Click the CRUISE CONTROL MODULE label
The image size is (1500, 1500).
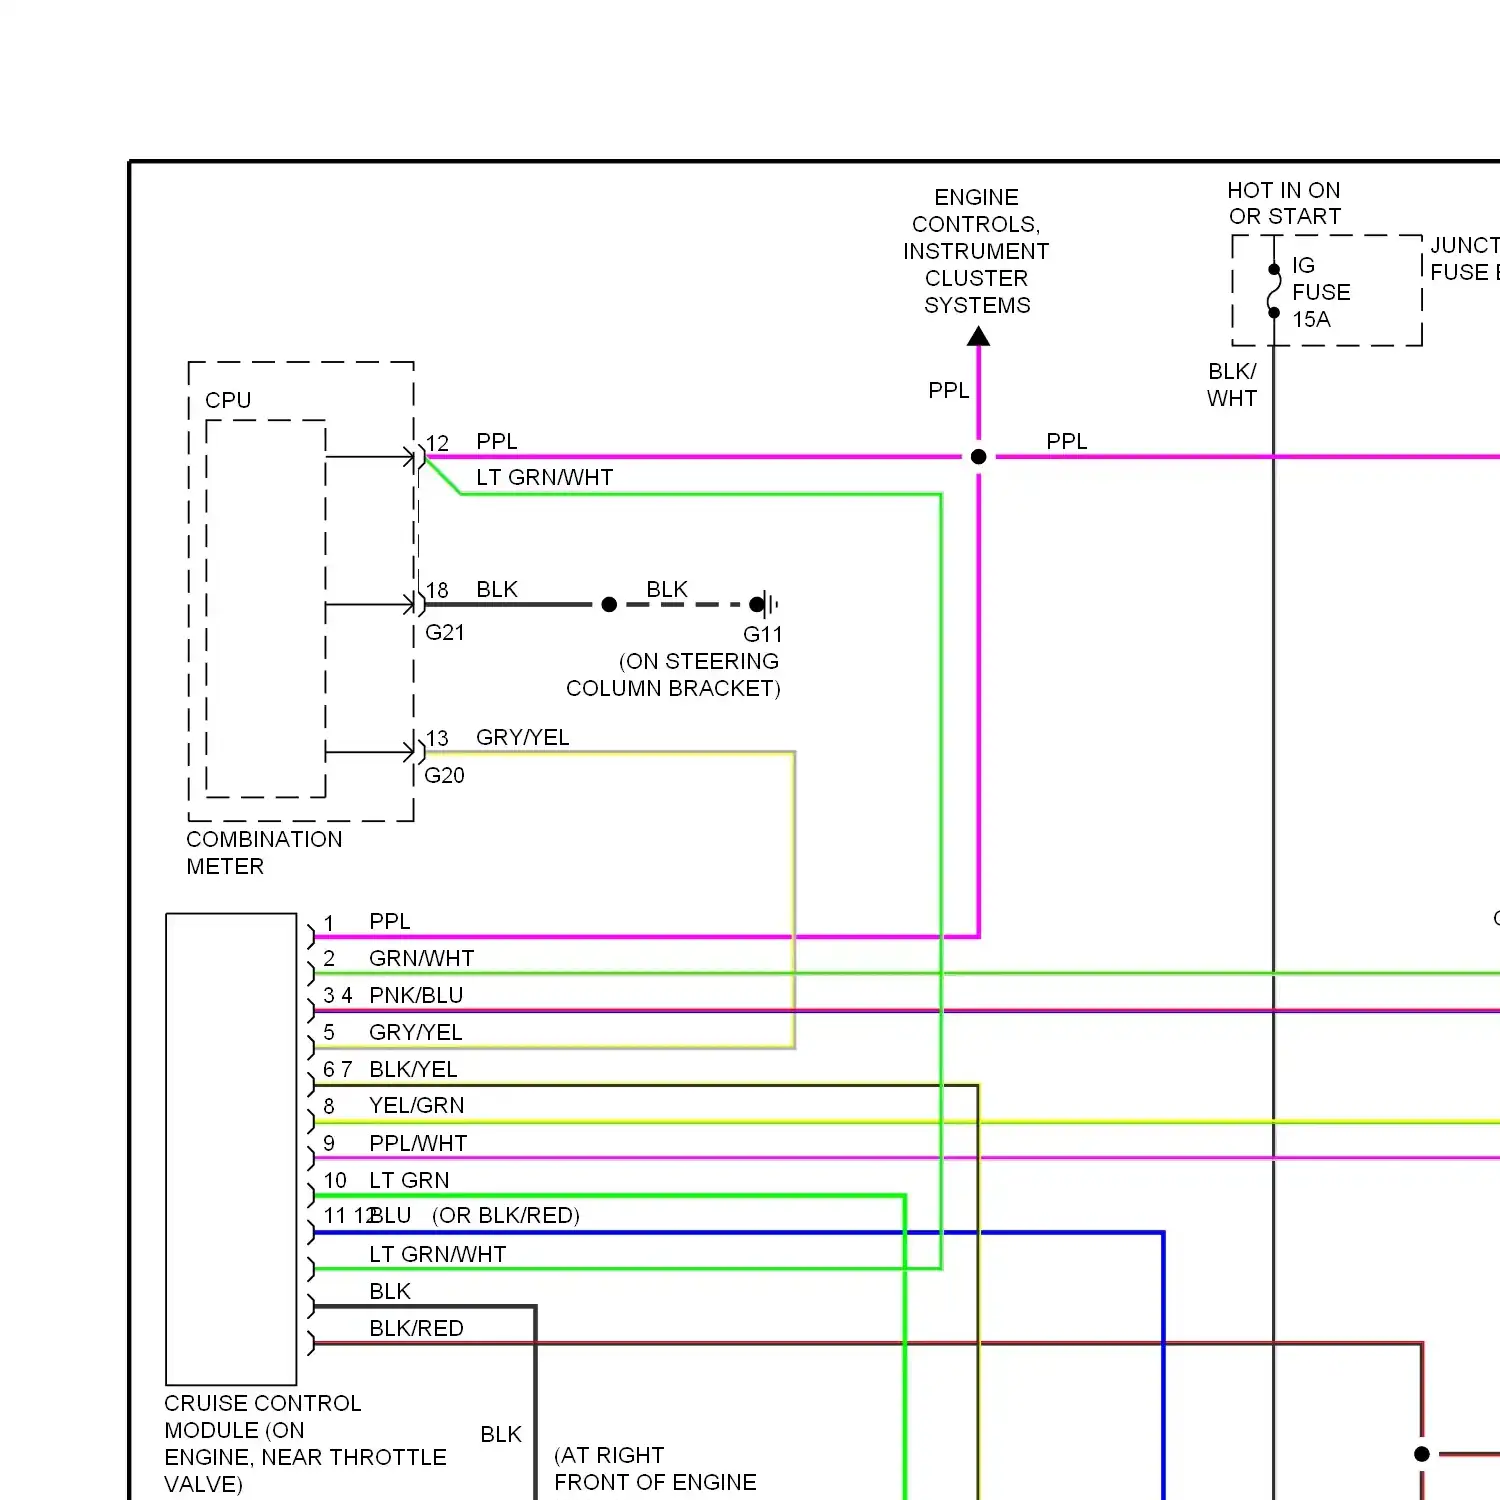[305, 1443]
